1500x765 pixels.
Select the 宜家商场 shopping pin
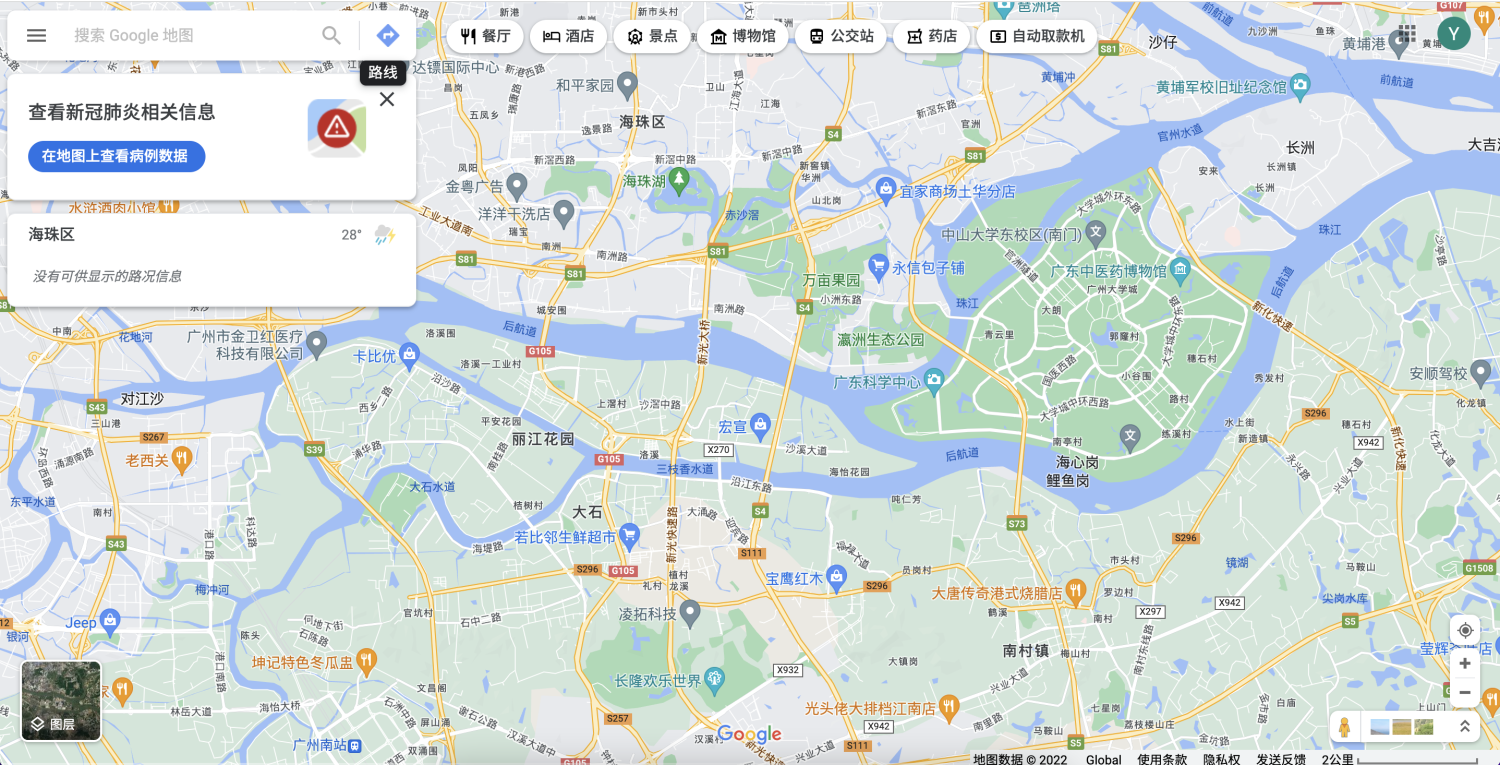(x=885, y=188)
